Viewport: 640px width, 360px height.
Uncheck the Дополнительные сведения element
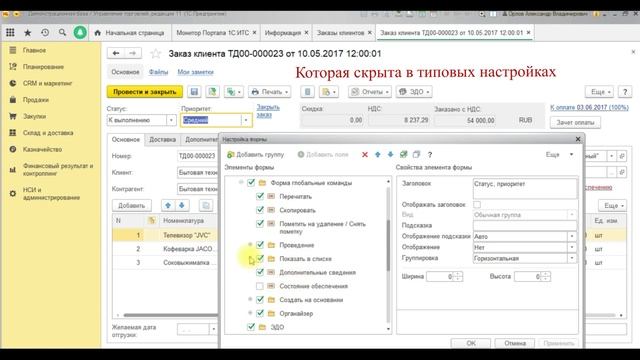pos(260,272)
